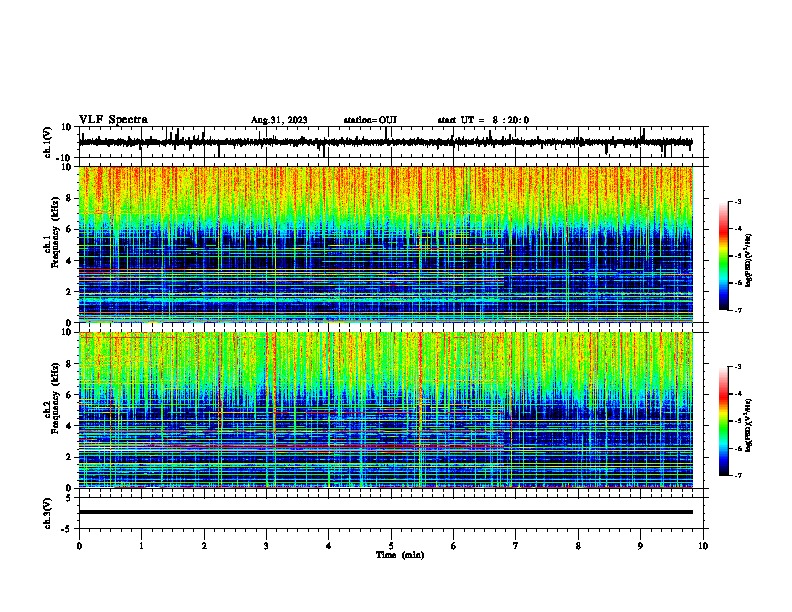Click the "-7" tick on ch.1 color bar

click(x=737, y=310)
